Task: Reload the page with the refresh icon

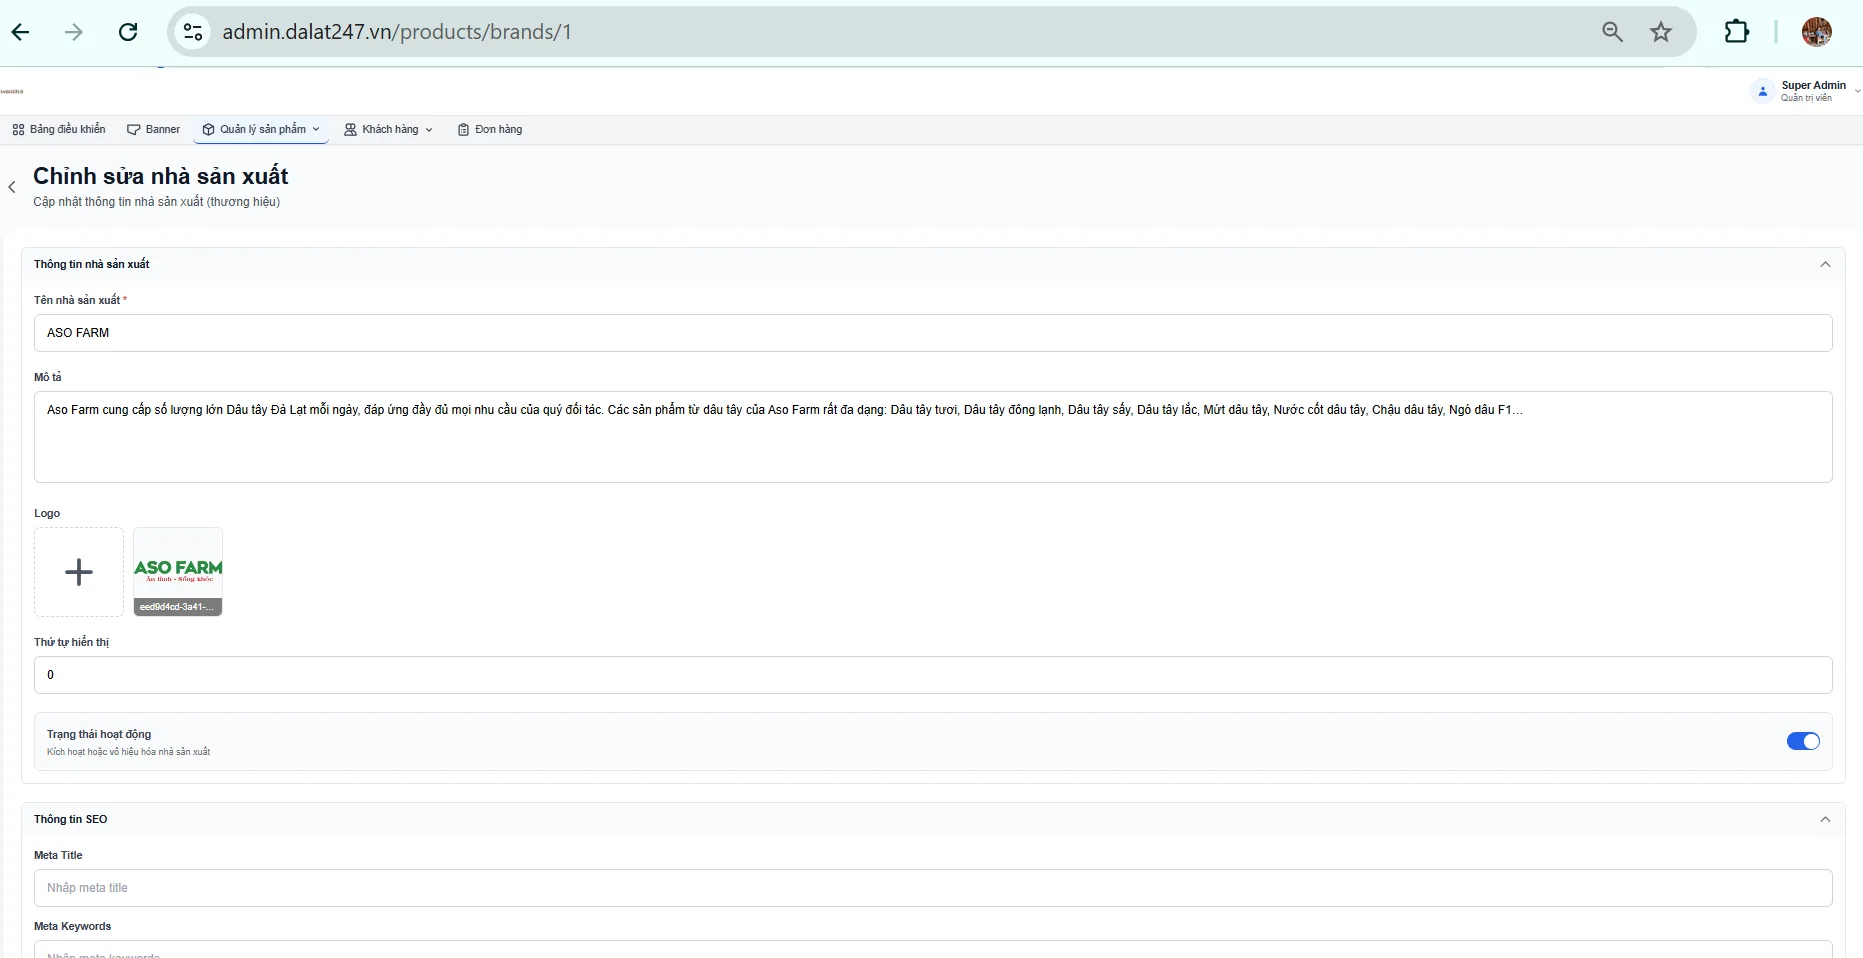Action: tap(128, 32)
